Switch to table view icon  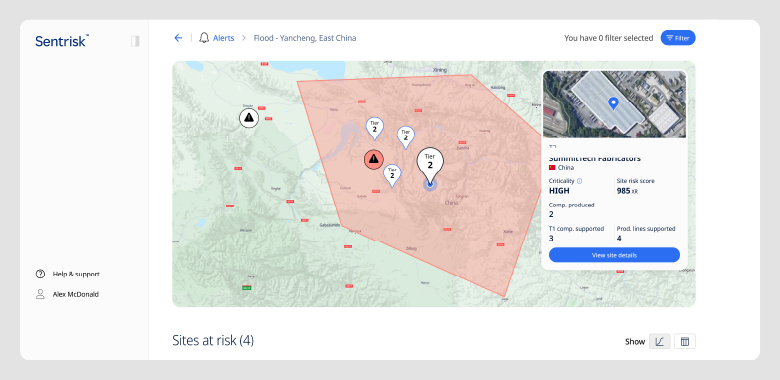coord(685,341)
